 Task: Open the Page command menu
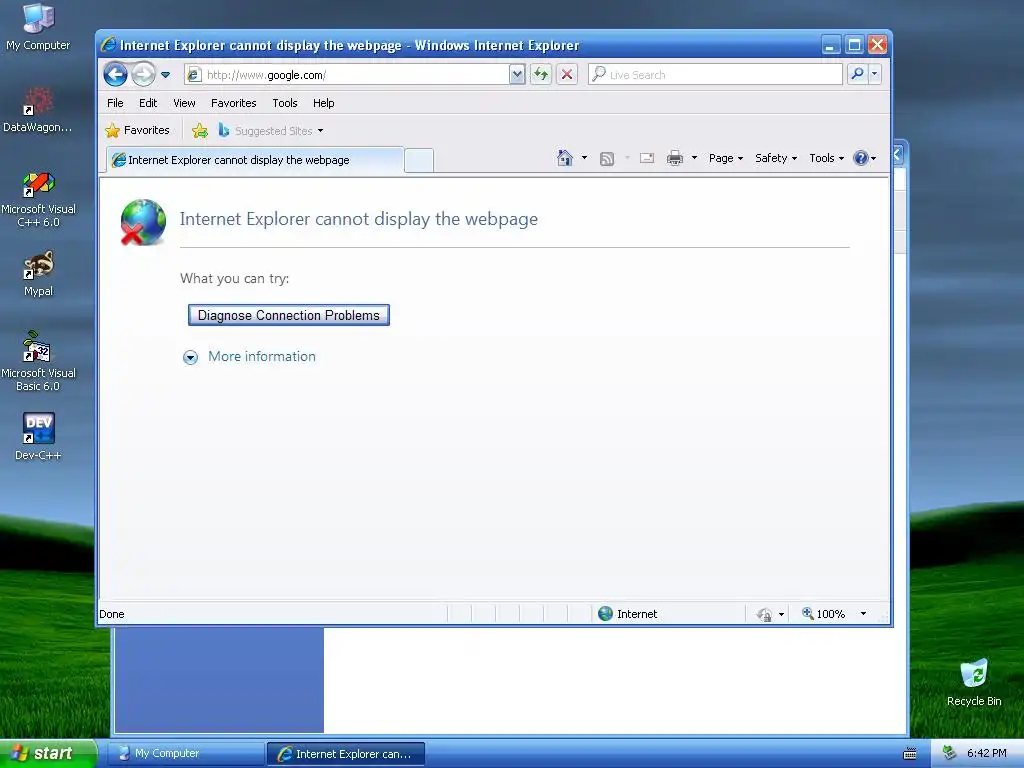pos(726,158)
